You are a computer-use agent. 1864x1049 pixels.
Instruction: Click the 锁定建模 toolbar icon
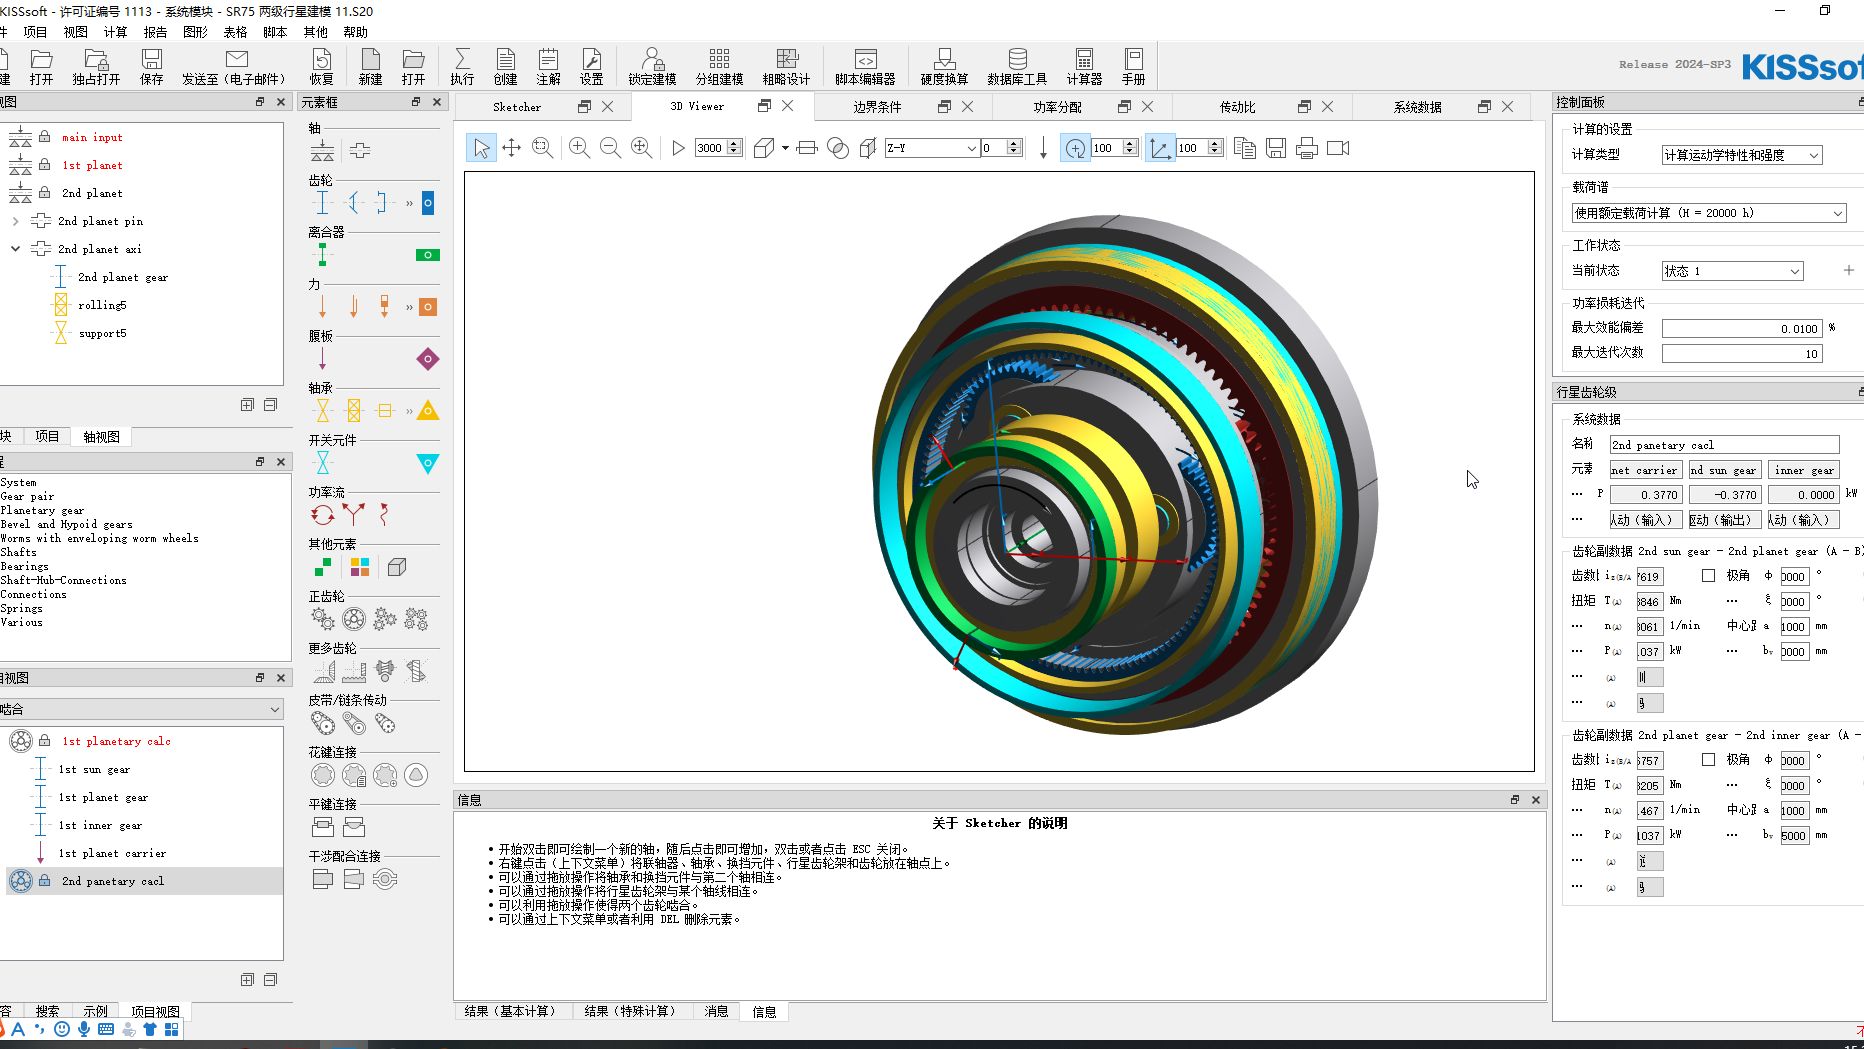coord(652,66)
